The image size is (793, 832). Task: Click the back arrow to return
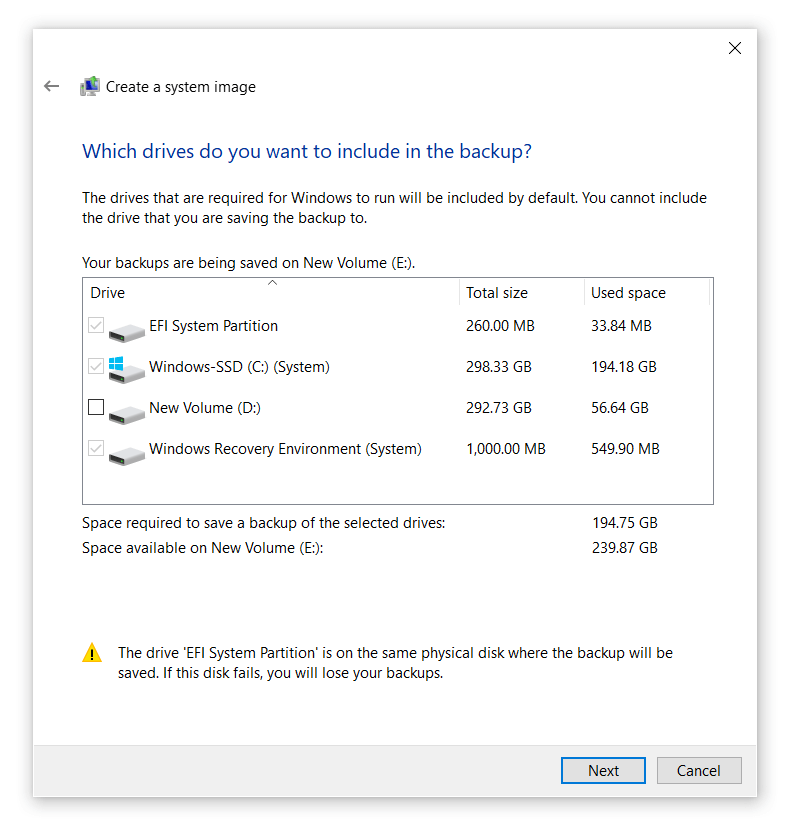point(51,86)
